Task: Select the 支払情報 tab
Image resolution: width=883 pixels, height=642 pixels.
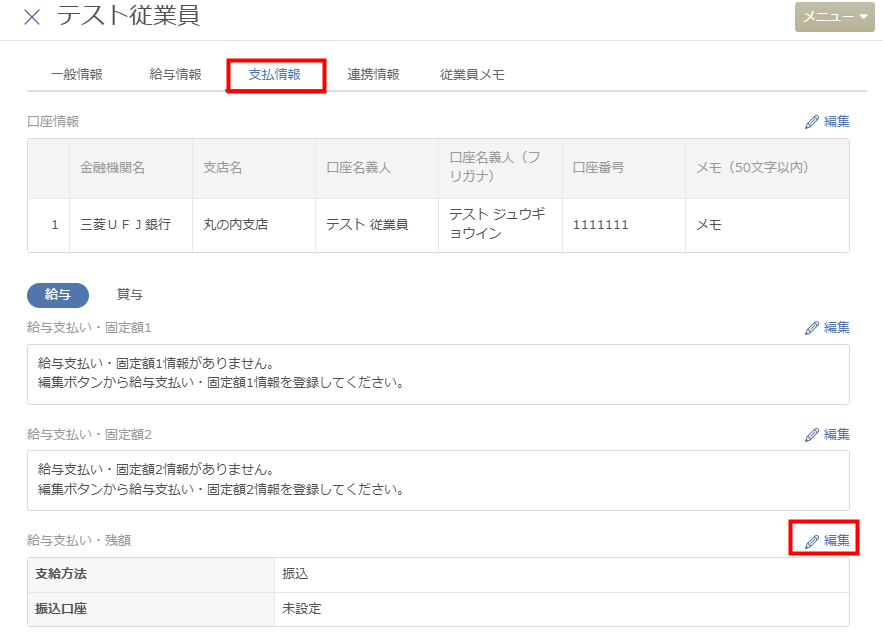Action: click(275, 74)
